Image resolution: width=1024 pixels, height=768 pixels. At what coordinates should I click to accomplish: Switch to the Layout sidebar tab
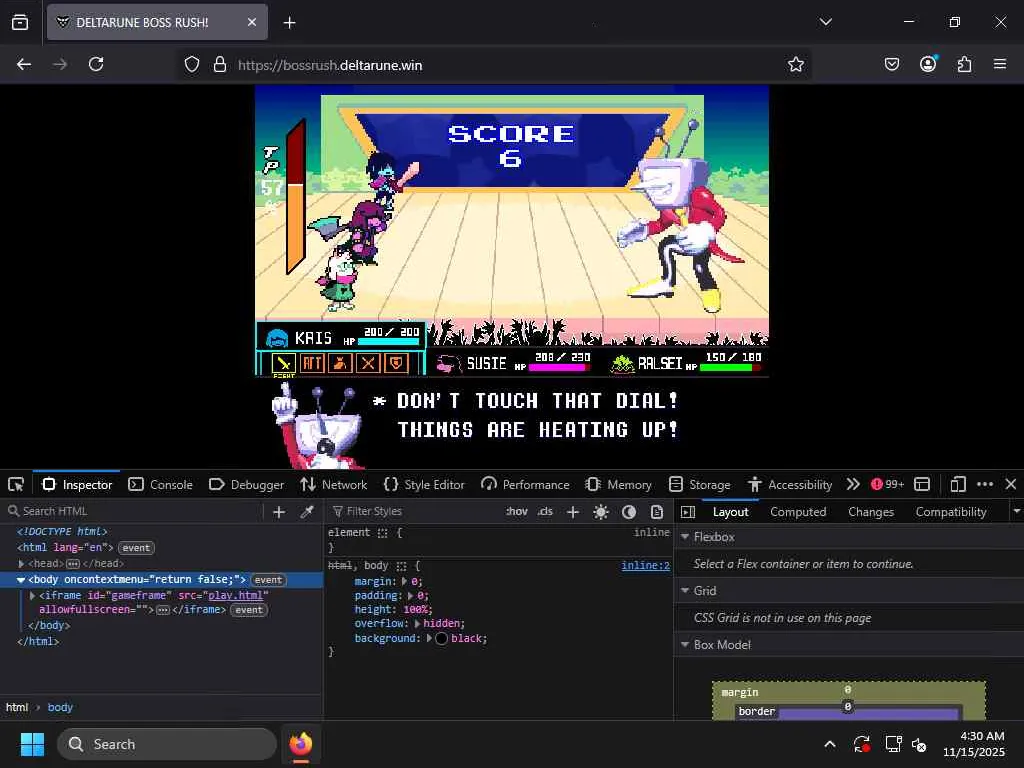(730, 512)
